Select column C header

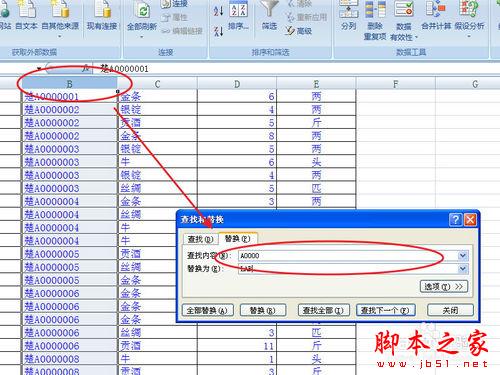click(157, 84)
